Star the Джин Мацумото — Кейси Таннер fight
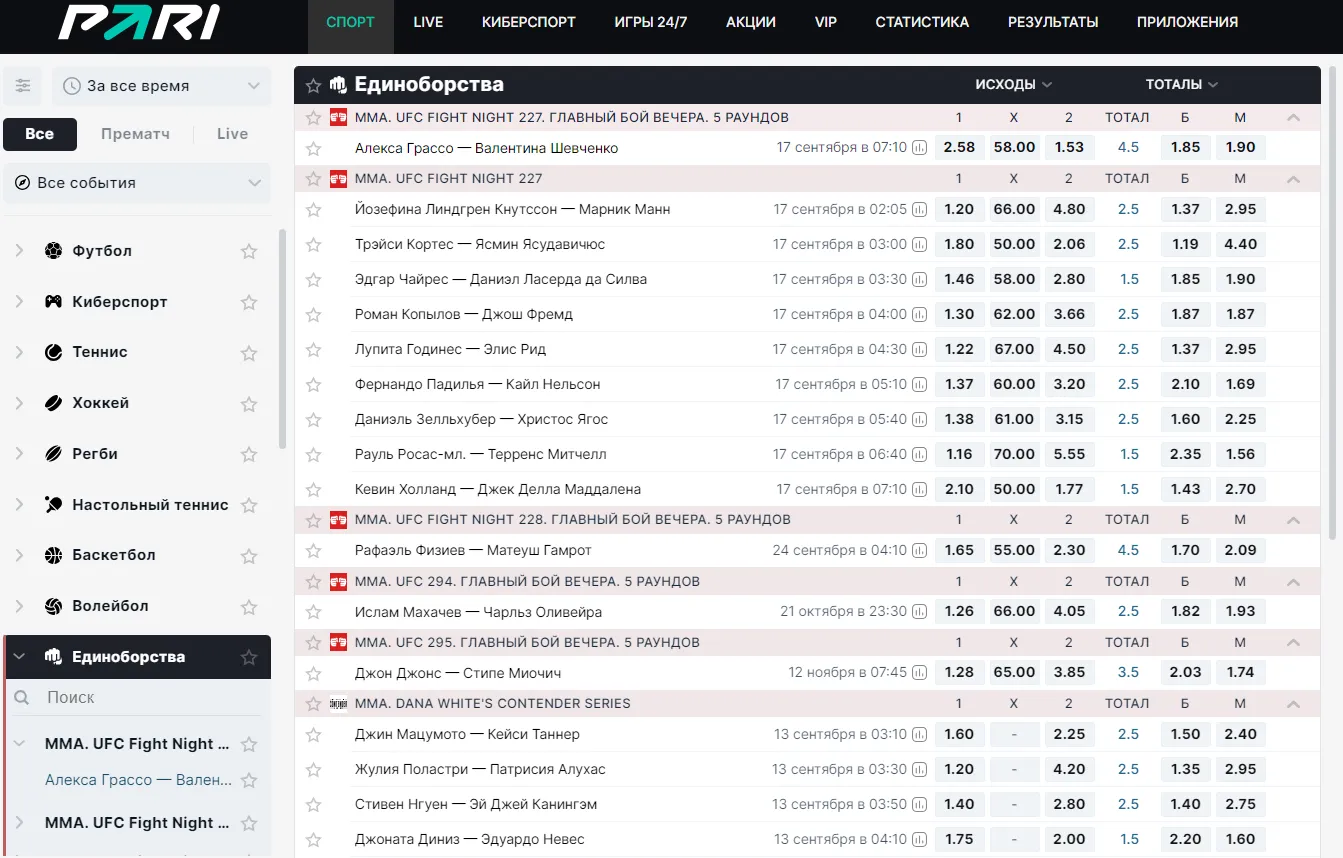 pyautogui.click(x=314, y=734)
